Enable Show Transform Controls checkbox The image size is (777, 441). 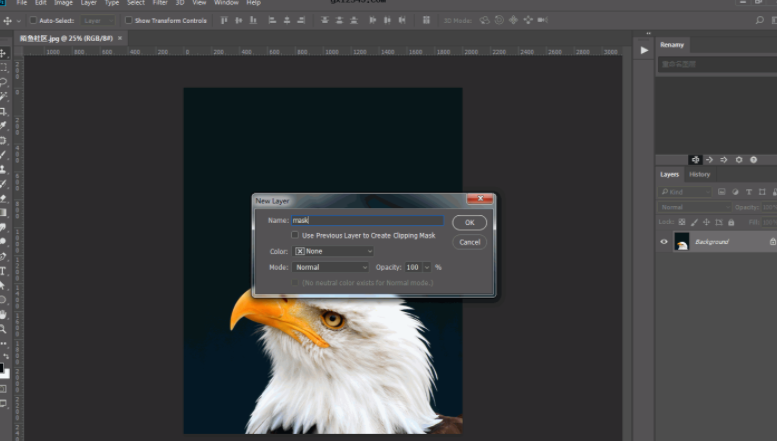point(129,20)
